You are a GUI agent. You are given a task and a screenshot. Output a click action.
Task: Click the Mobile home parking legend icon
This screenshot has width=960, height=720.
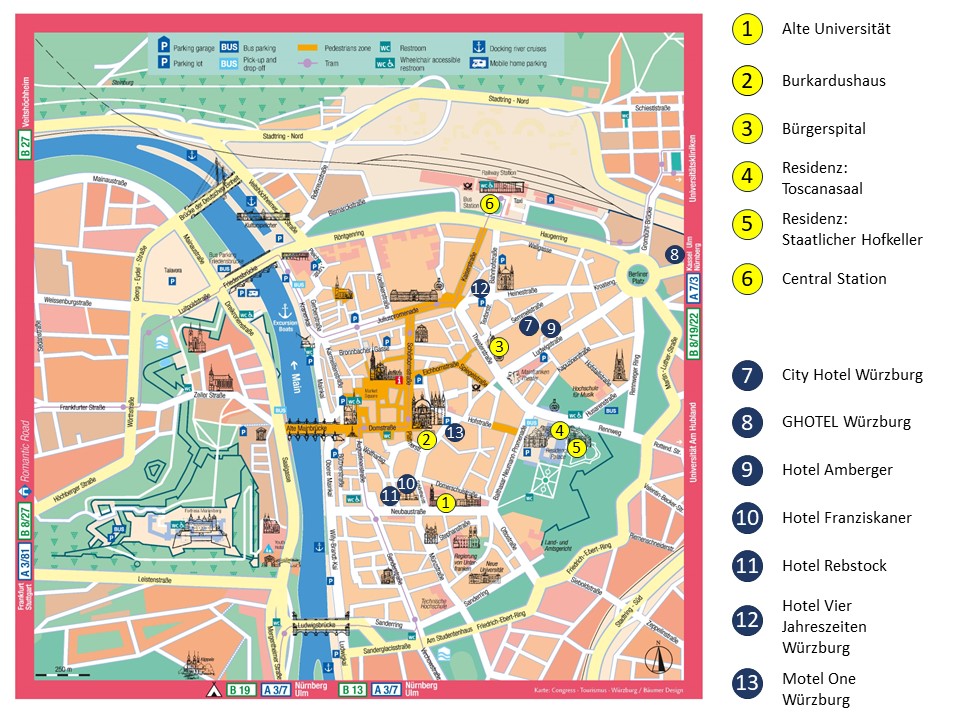click(x=479, y=63)
